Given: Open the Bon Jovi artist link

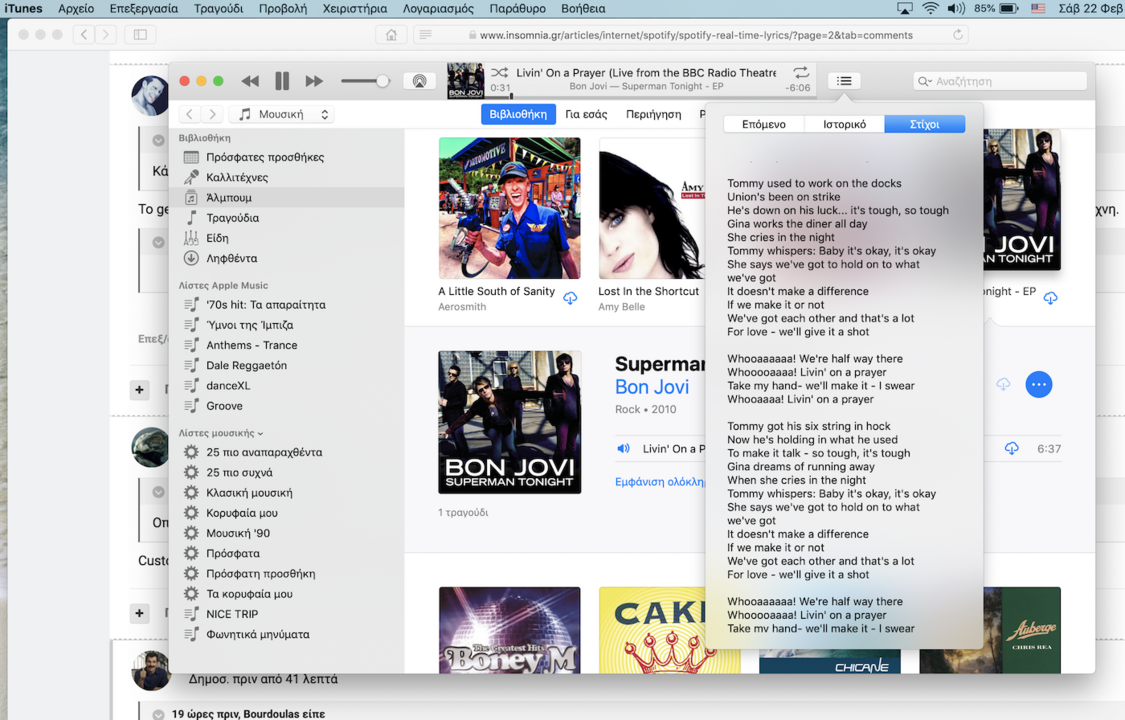Looking at the screenshot, I should [x=651, y=387].
